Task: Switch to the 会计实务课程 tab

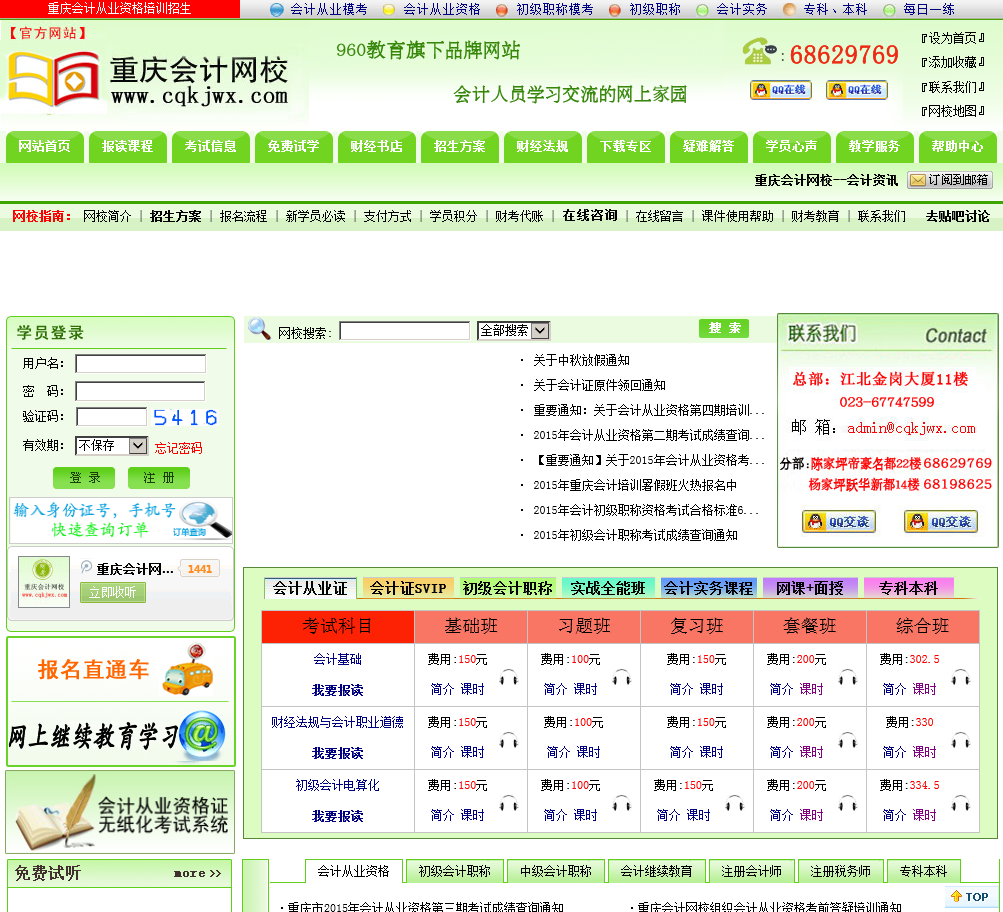Action: (709, 588)
